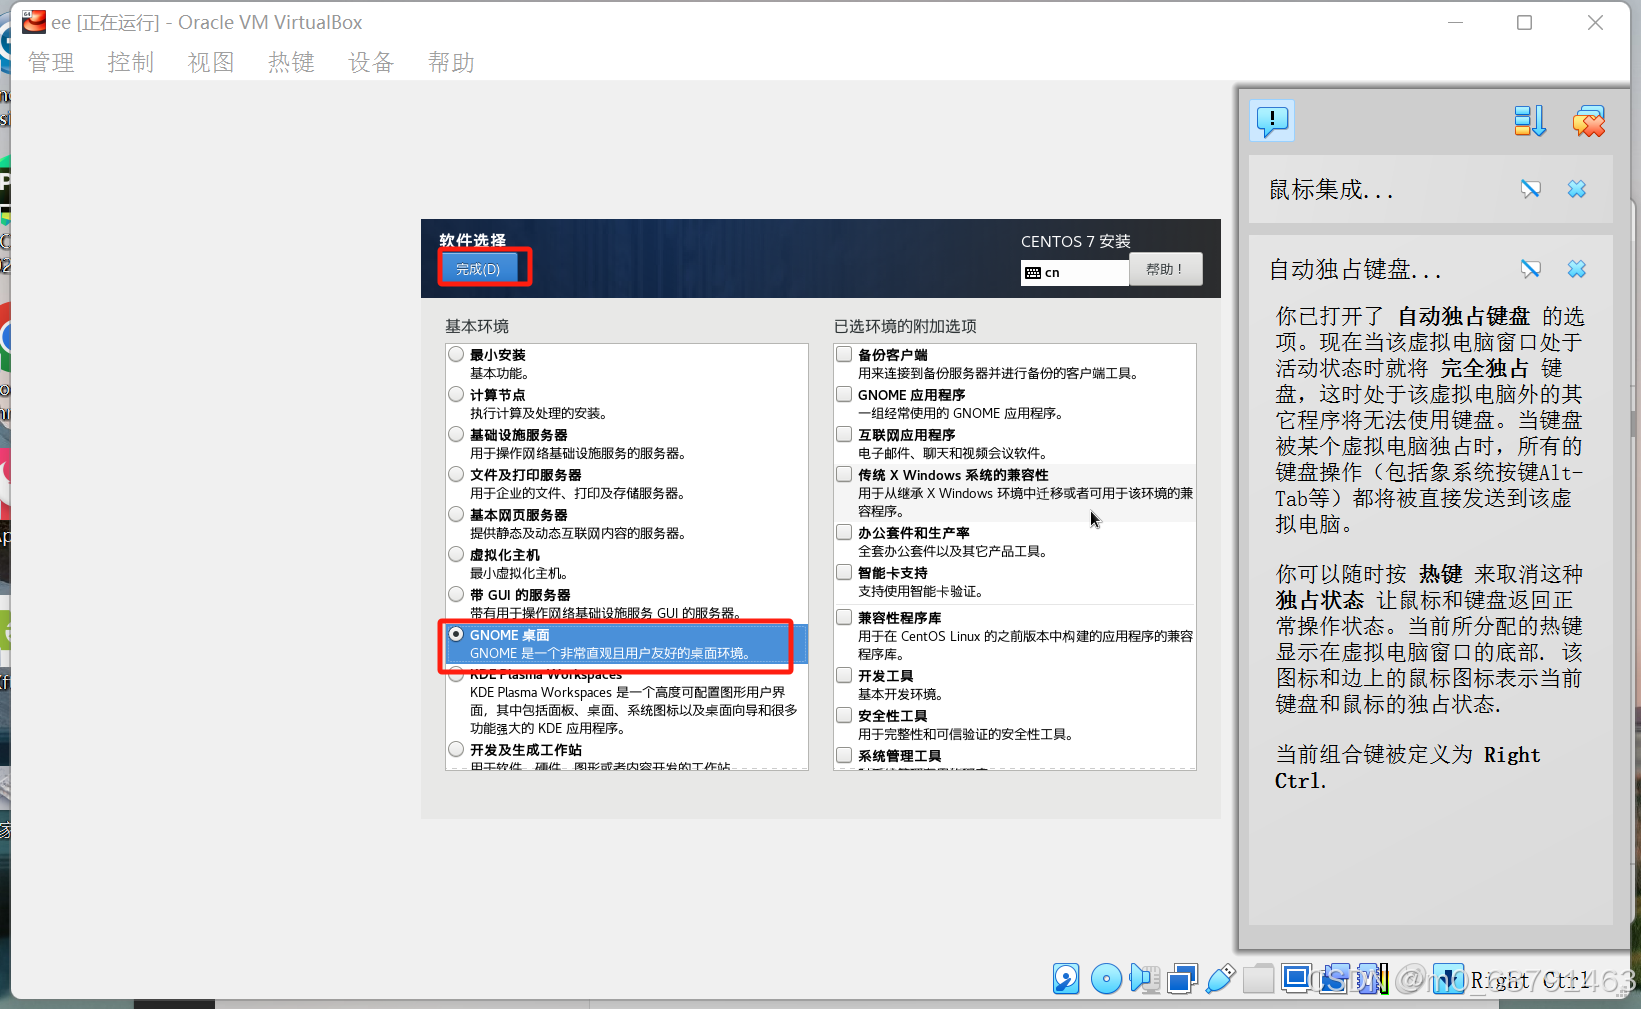The width and height of the screenshot is (1641, 1009).
Task: Select the 计算节点 radio button
Action: [456, 394]
